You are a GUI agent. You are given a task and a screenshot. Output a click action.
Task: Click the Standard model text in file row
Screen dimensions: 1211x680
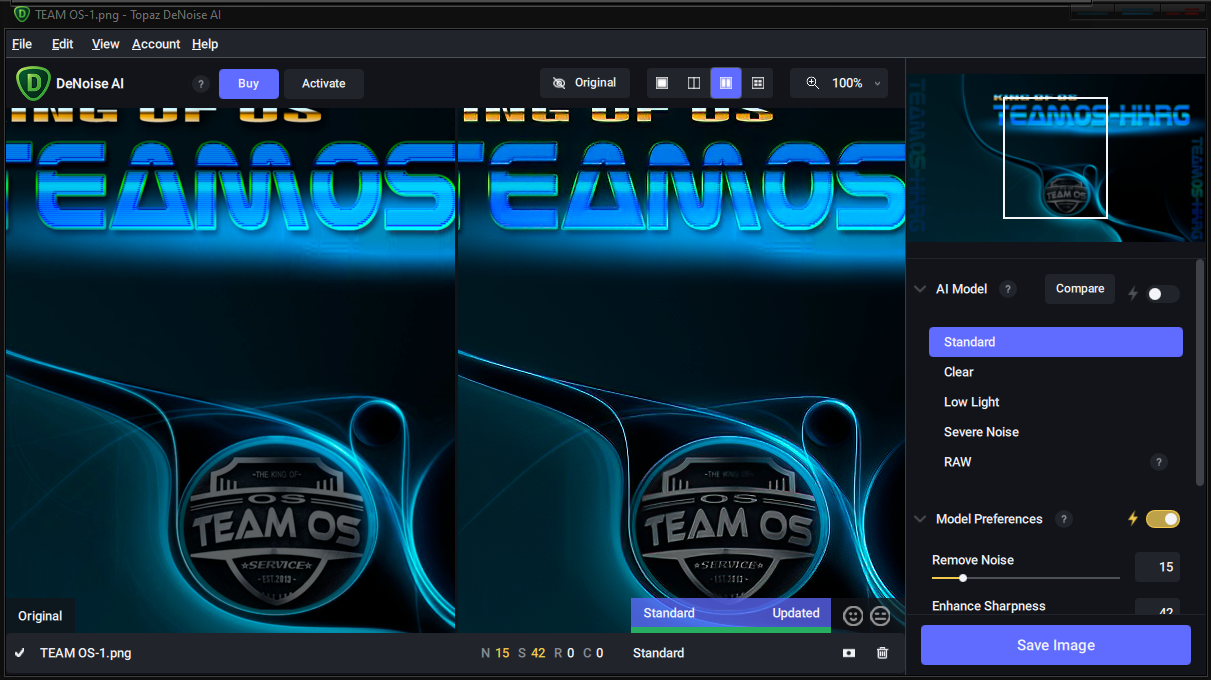pos(658,653)
